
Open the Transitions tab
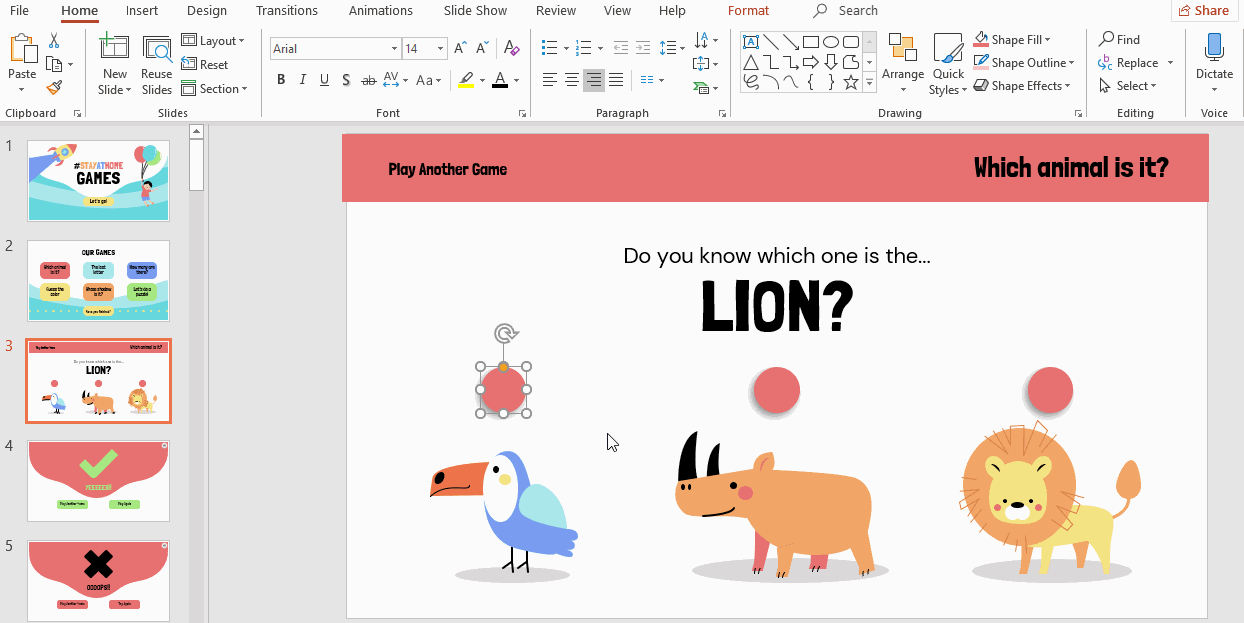pos(287,11)
